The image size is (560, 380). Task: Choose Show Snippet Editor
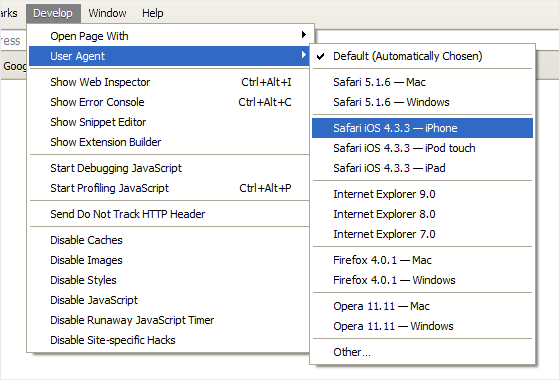pyautogui.click(x=169, y=122)
